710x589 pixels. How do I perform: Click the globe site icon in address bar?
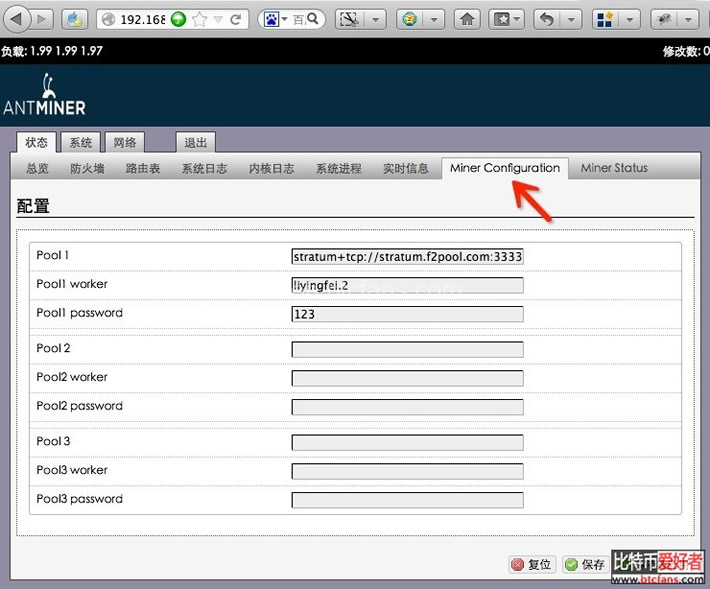coord(108,19)
